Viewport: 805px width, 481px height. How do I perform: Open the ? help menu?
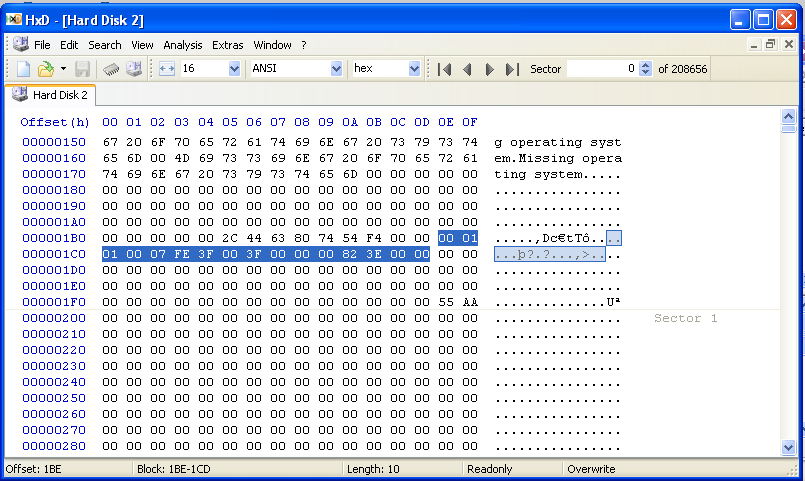click(304, 45)
